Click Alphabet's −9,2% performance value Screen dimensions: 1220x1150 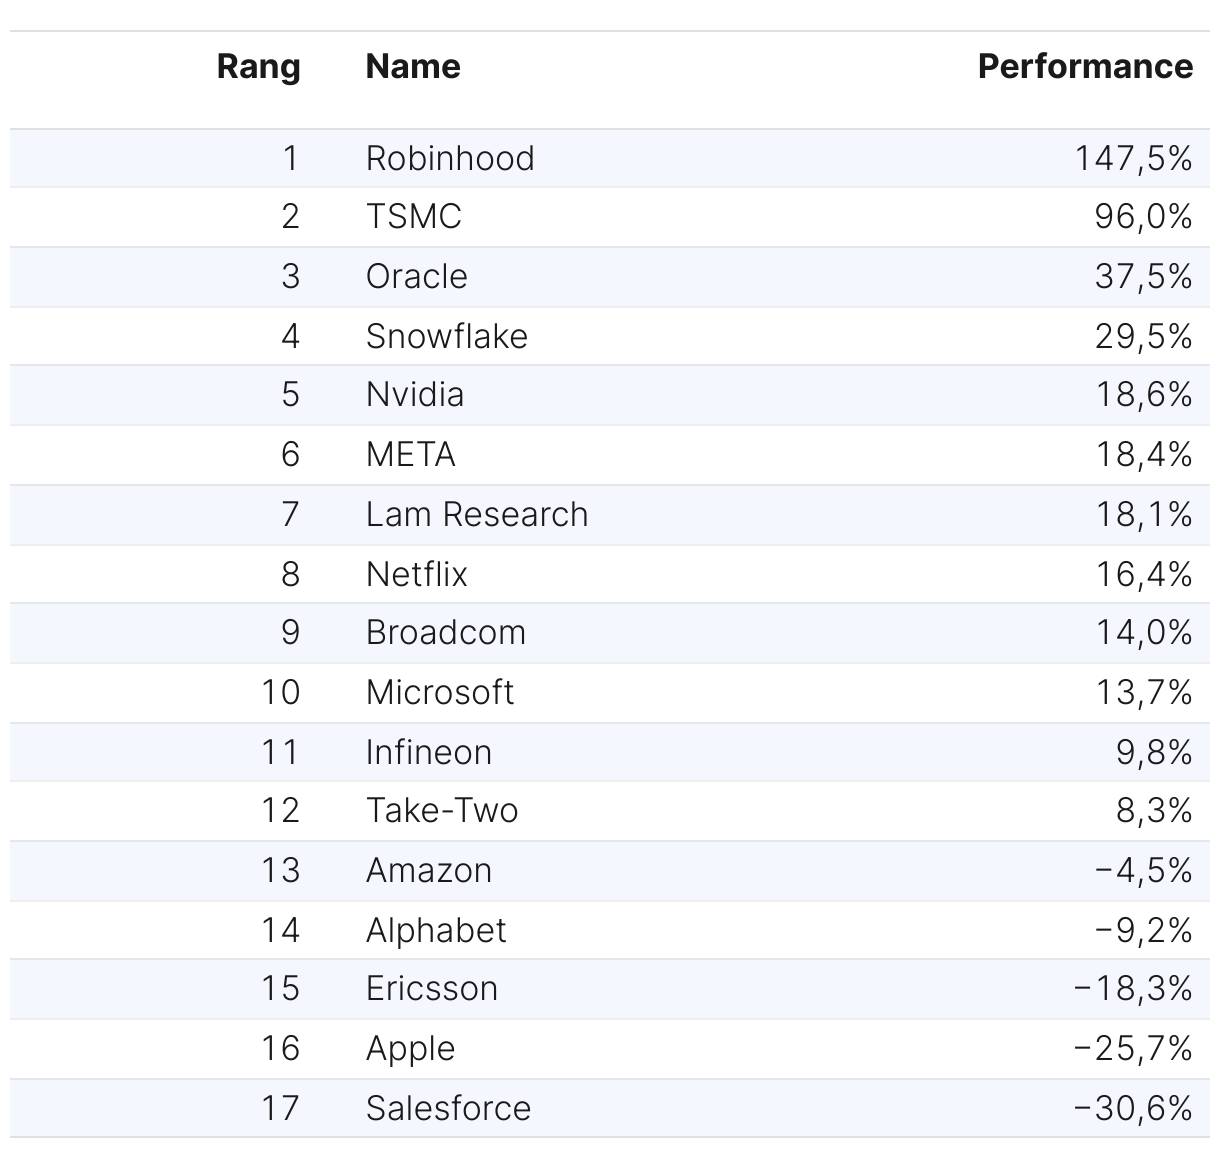coord(1143,931)
